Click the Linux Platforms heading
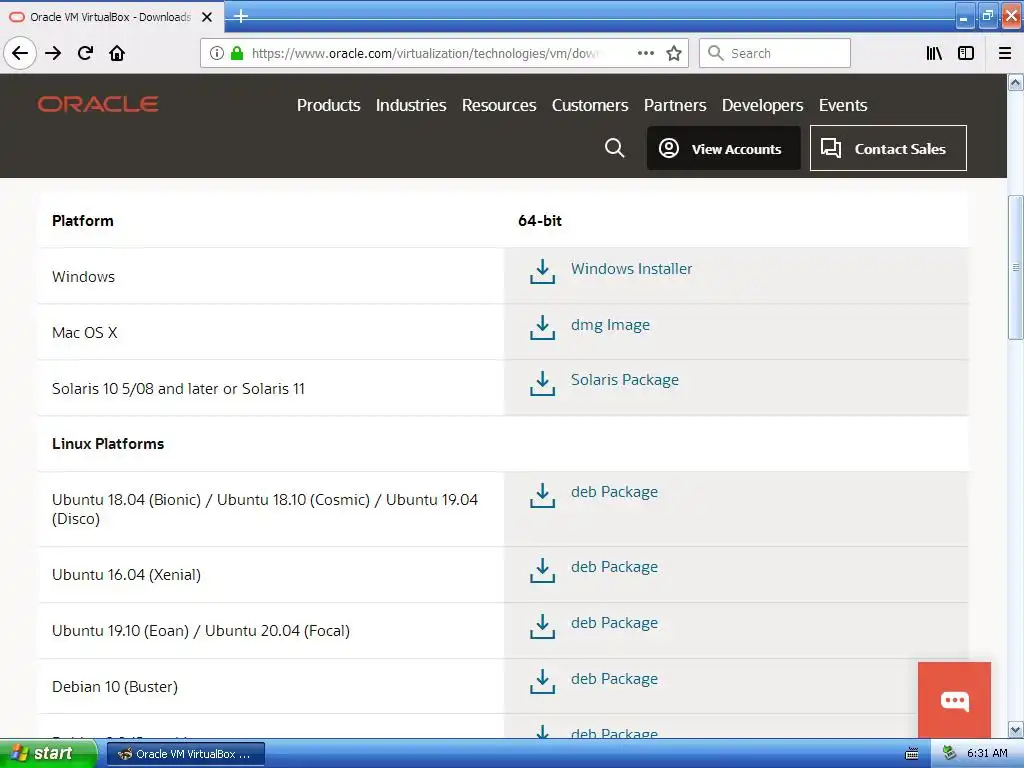 tap(108, 443)
